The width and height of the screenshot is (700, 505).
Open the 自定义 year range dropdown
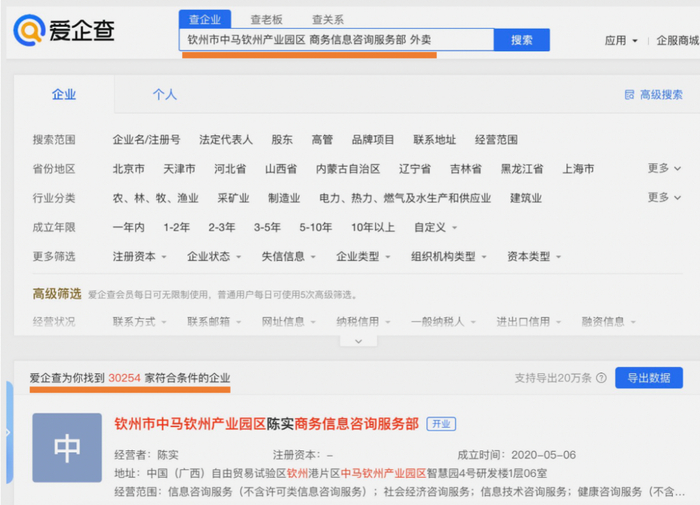click(x=435, y=228)
